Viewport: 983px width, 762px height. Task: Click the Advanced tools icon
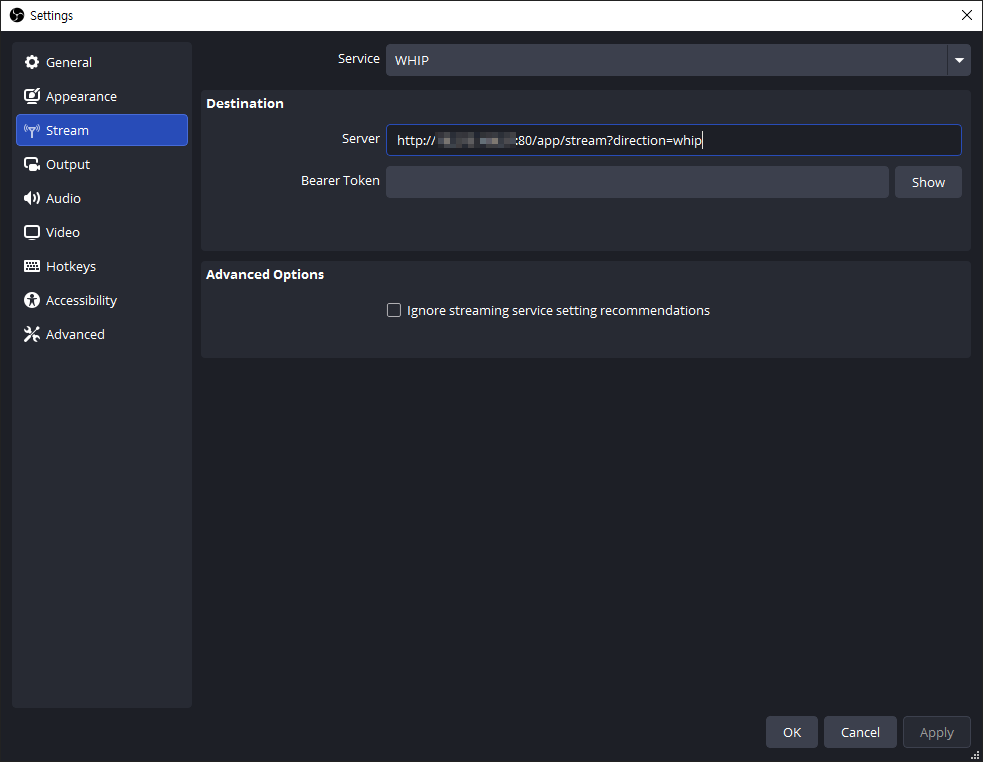point(31,335)
